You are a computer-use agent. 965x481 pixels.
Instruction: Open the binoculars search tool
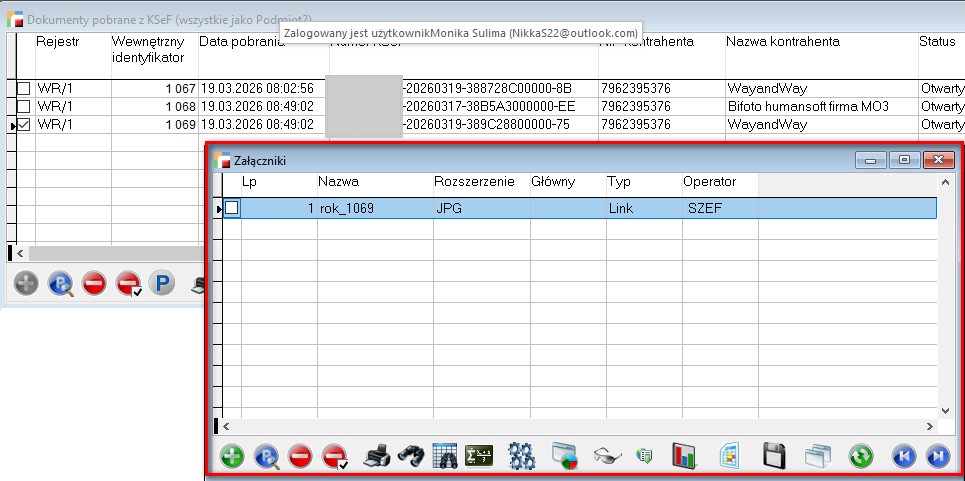point(410,456)
